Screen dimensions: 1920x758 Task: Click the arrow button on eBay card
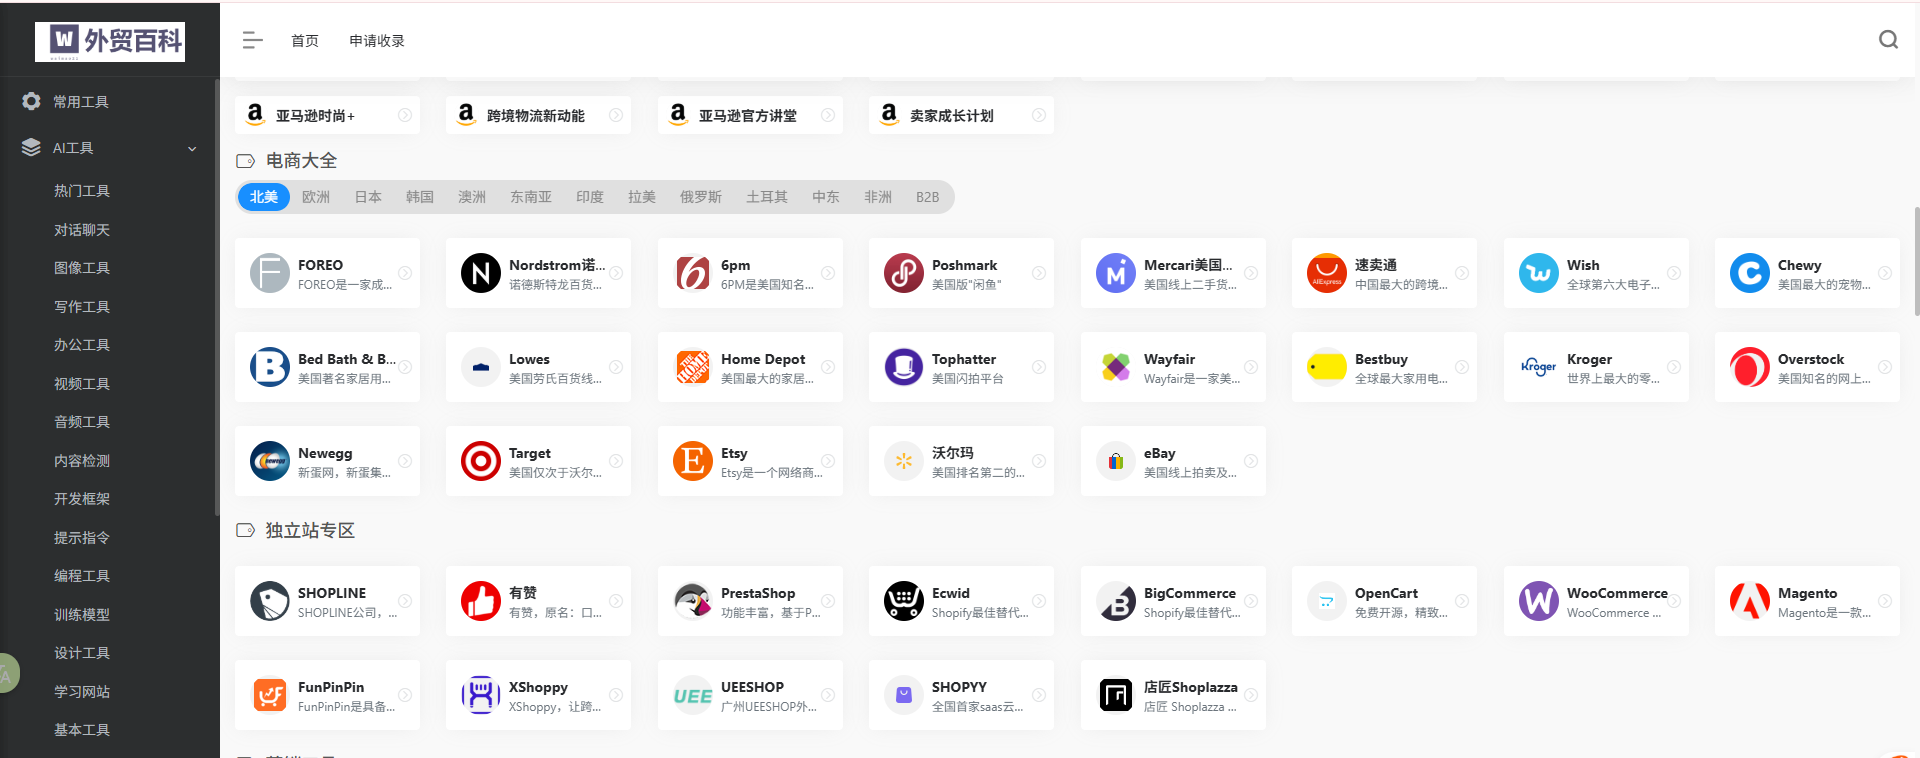click(1250, 461)
